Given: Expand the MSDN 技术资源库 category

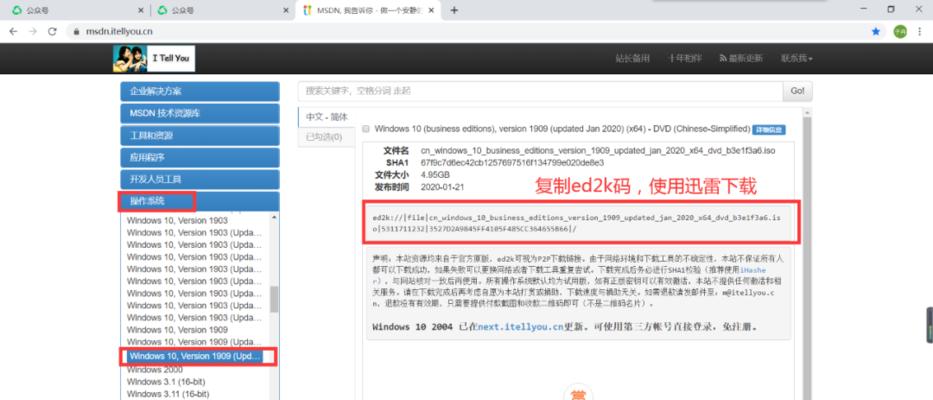Looking at the screenshot, I should click(200, 114).
